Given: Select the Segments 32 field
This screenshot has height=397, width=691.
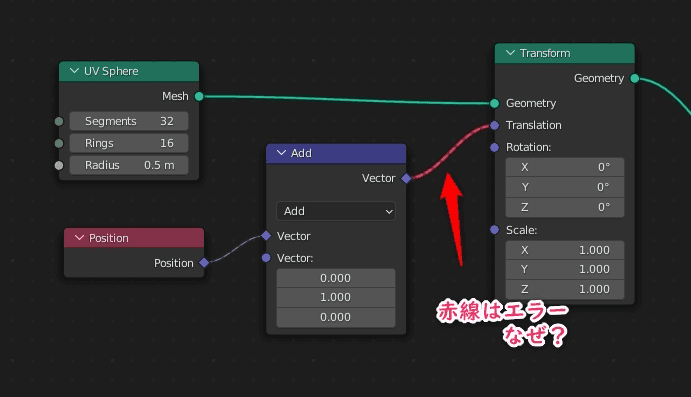Looking at the screenshot, I should click(129, 121).
